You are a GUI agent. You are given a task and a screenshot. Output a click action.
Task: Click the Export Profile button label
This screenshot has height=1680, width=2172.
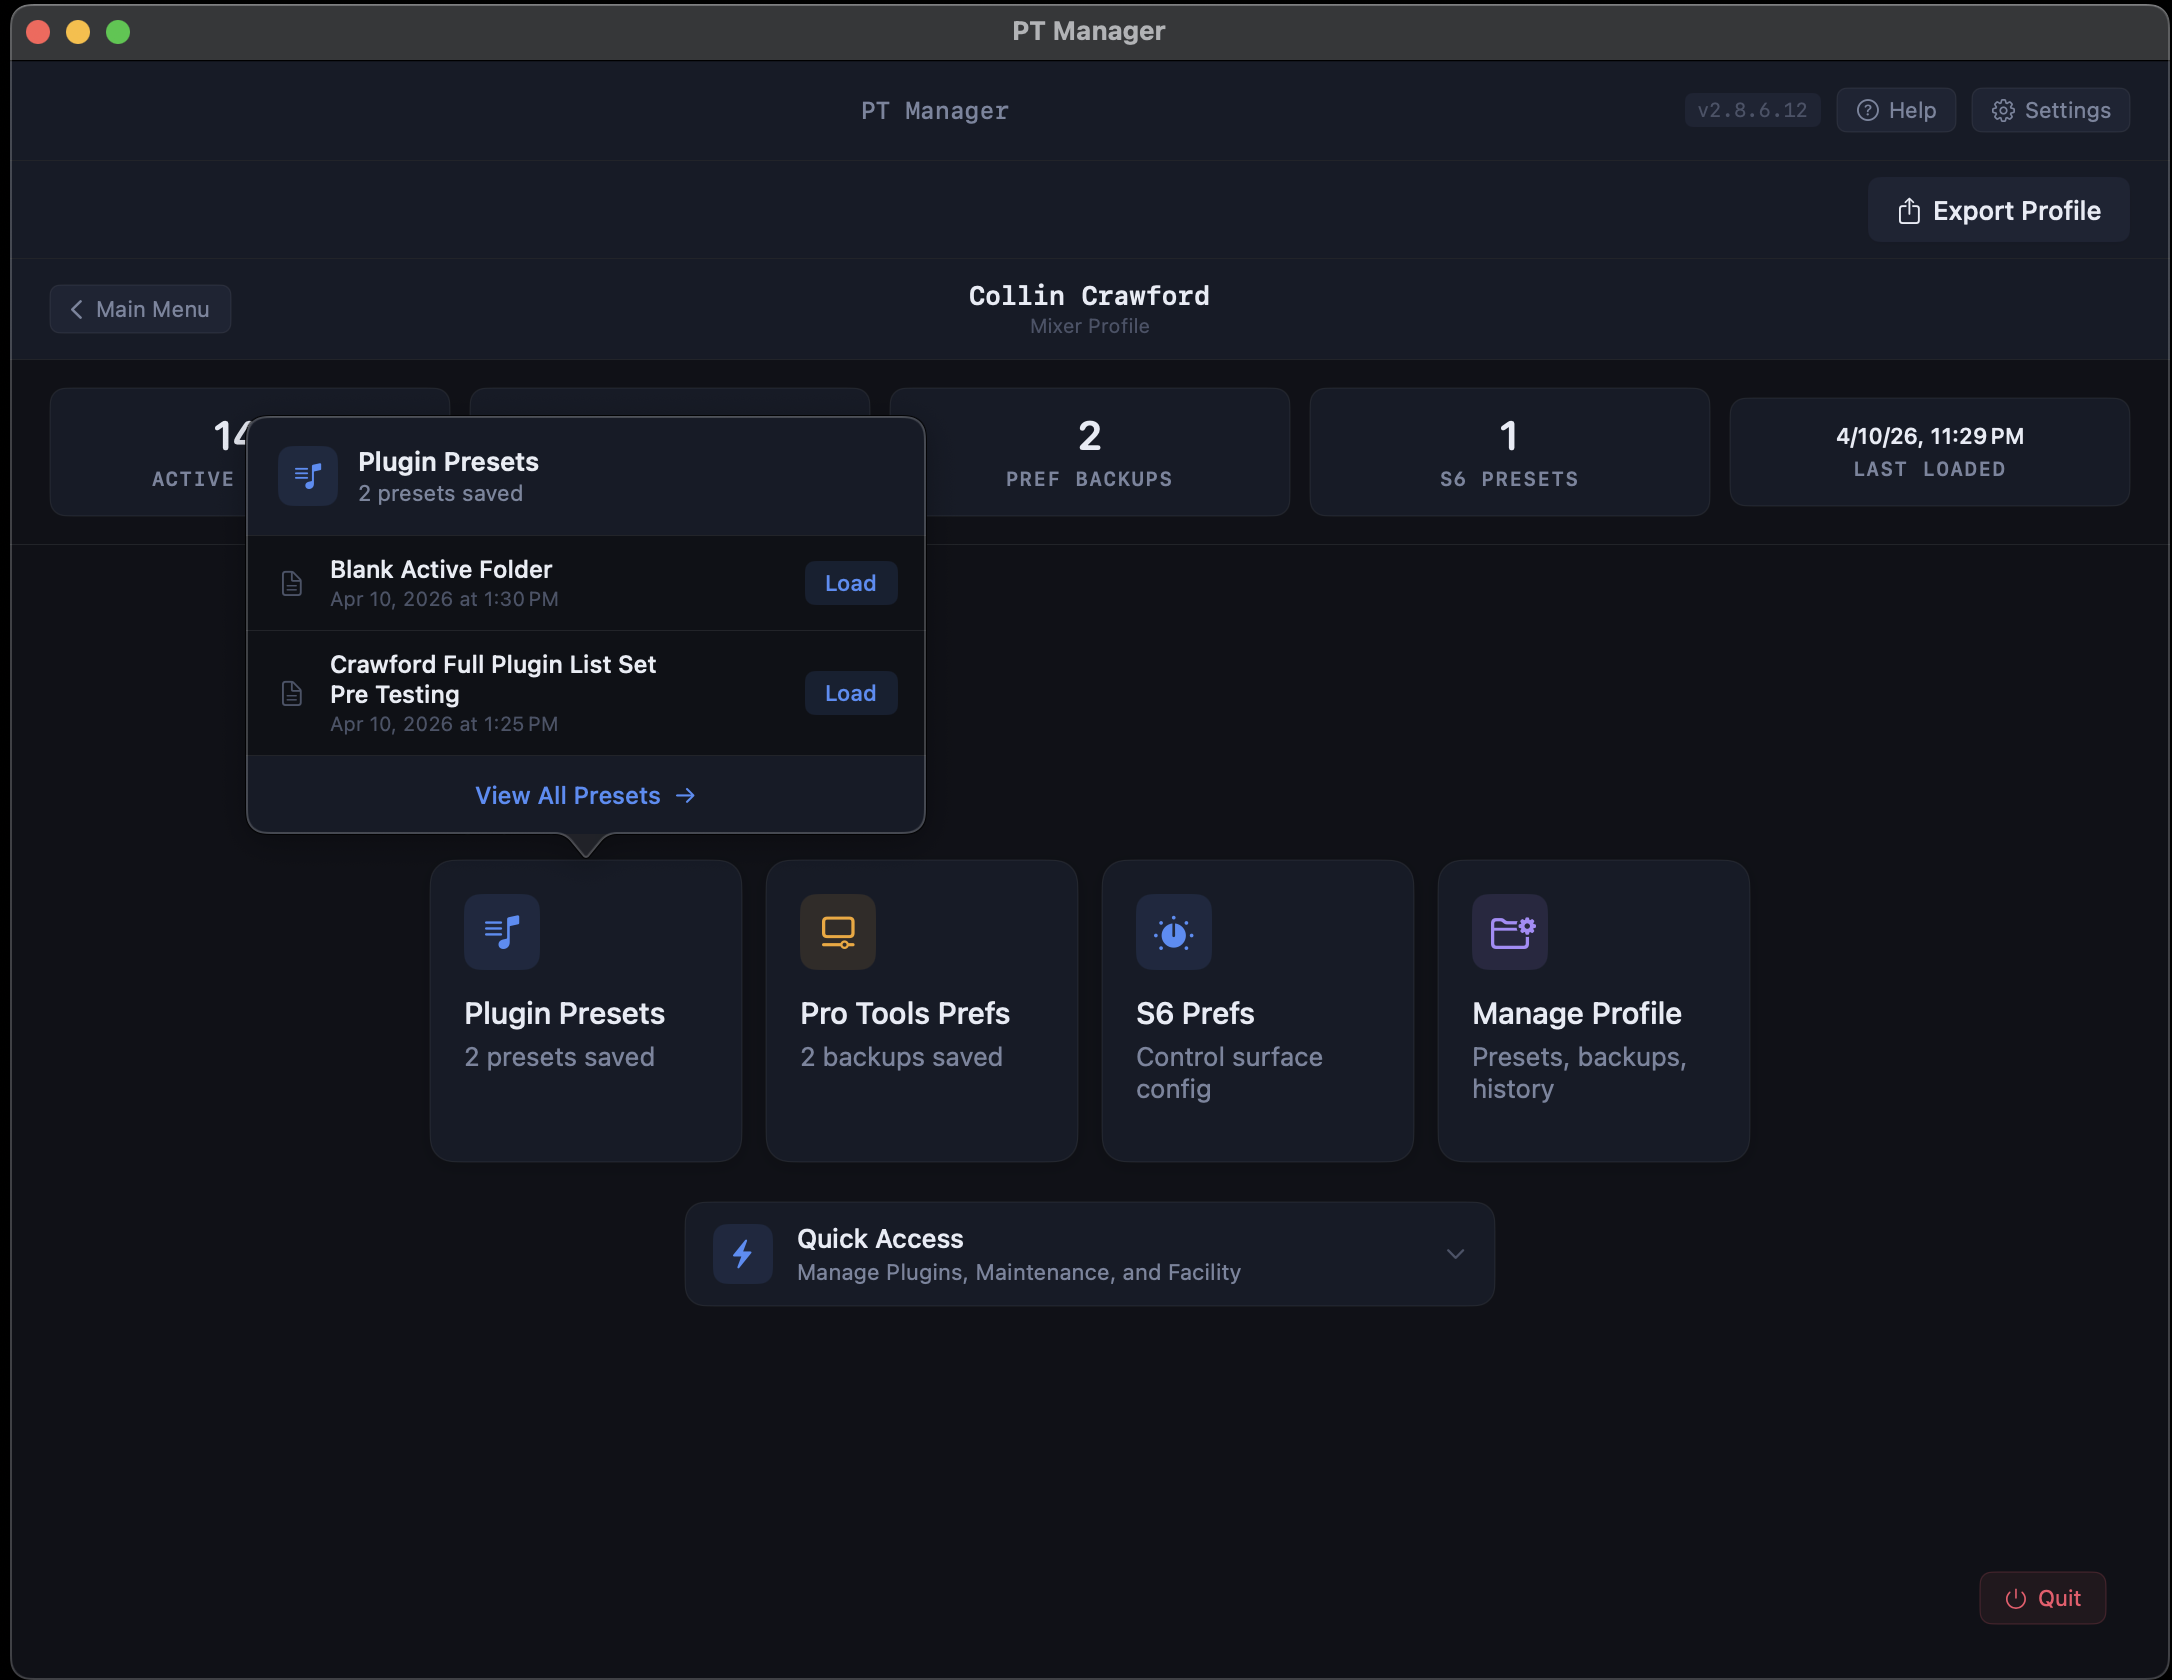click(2017, 211)
